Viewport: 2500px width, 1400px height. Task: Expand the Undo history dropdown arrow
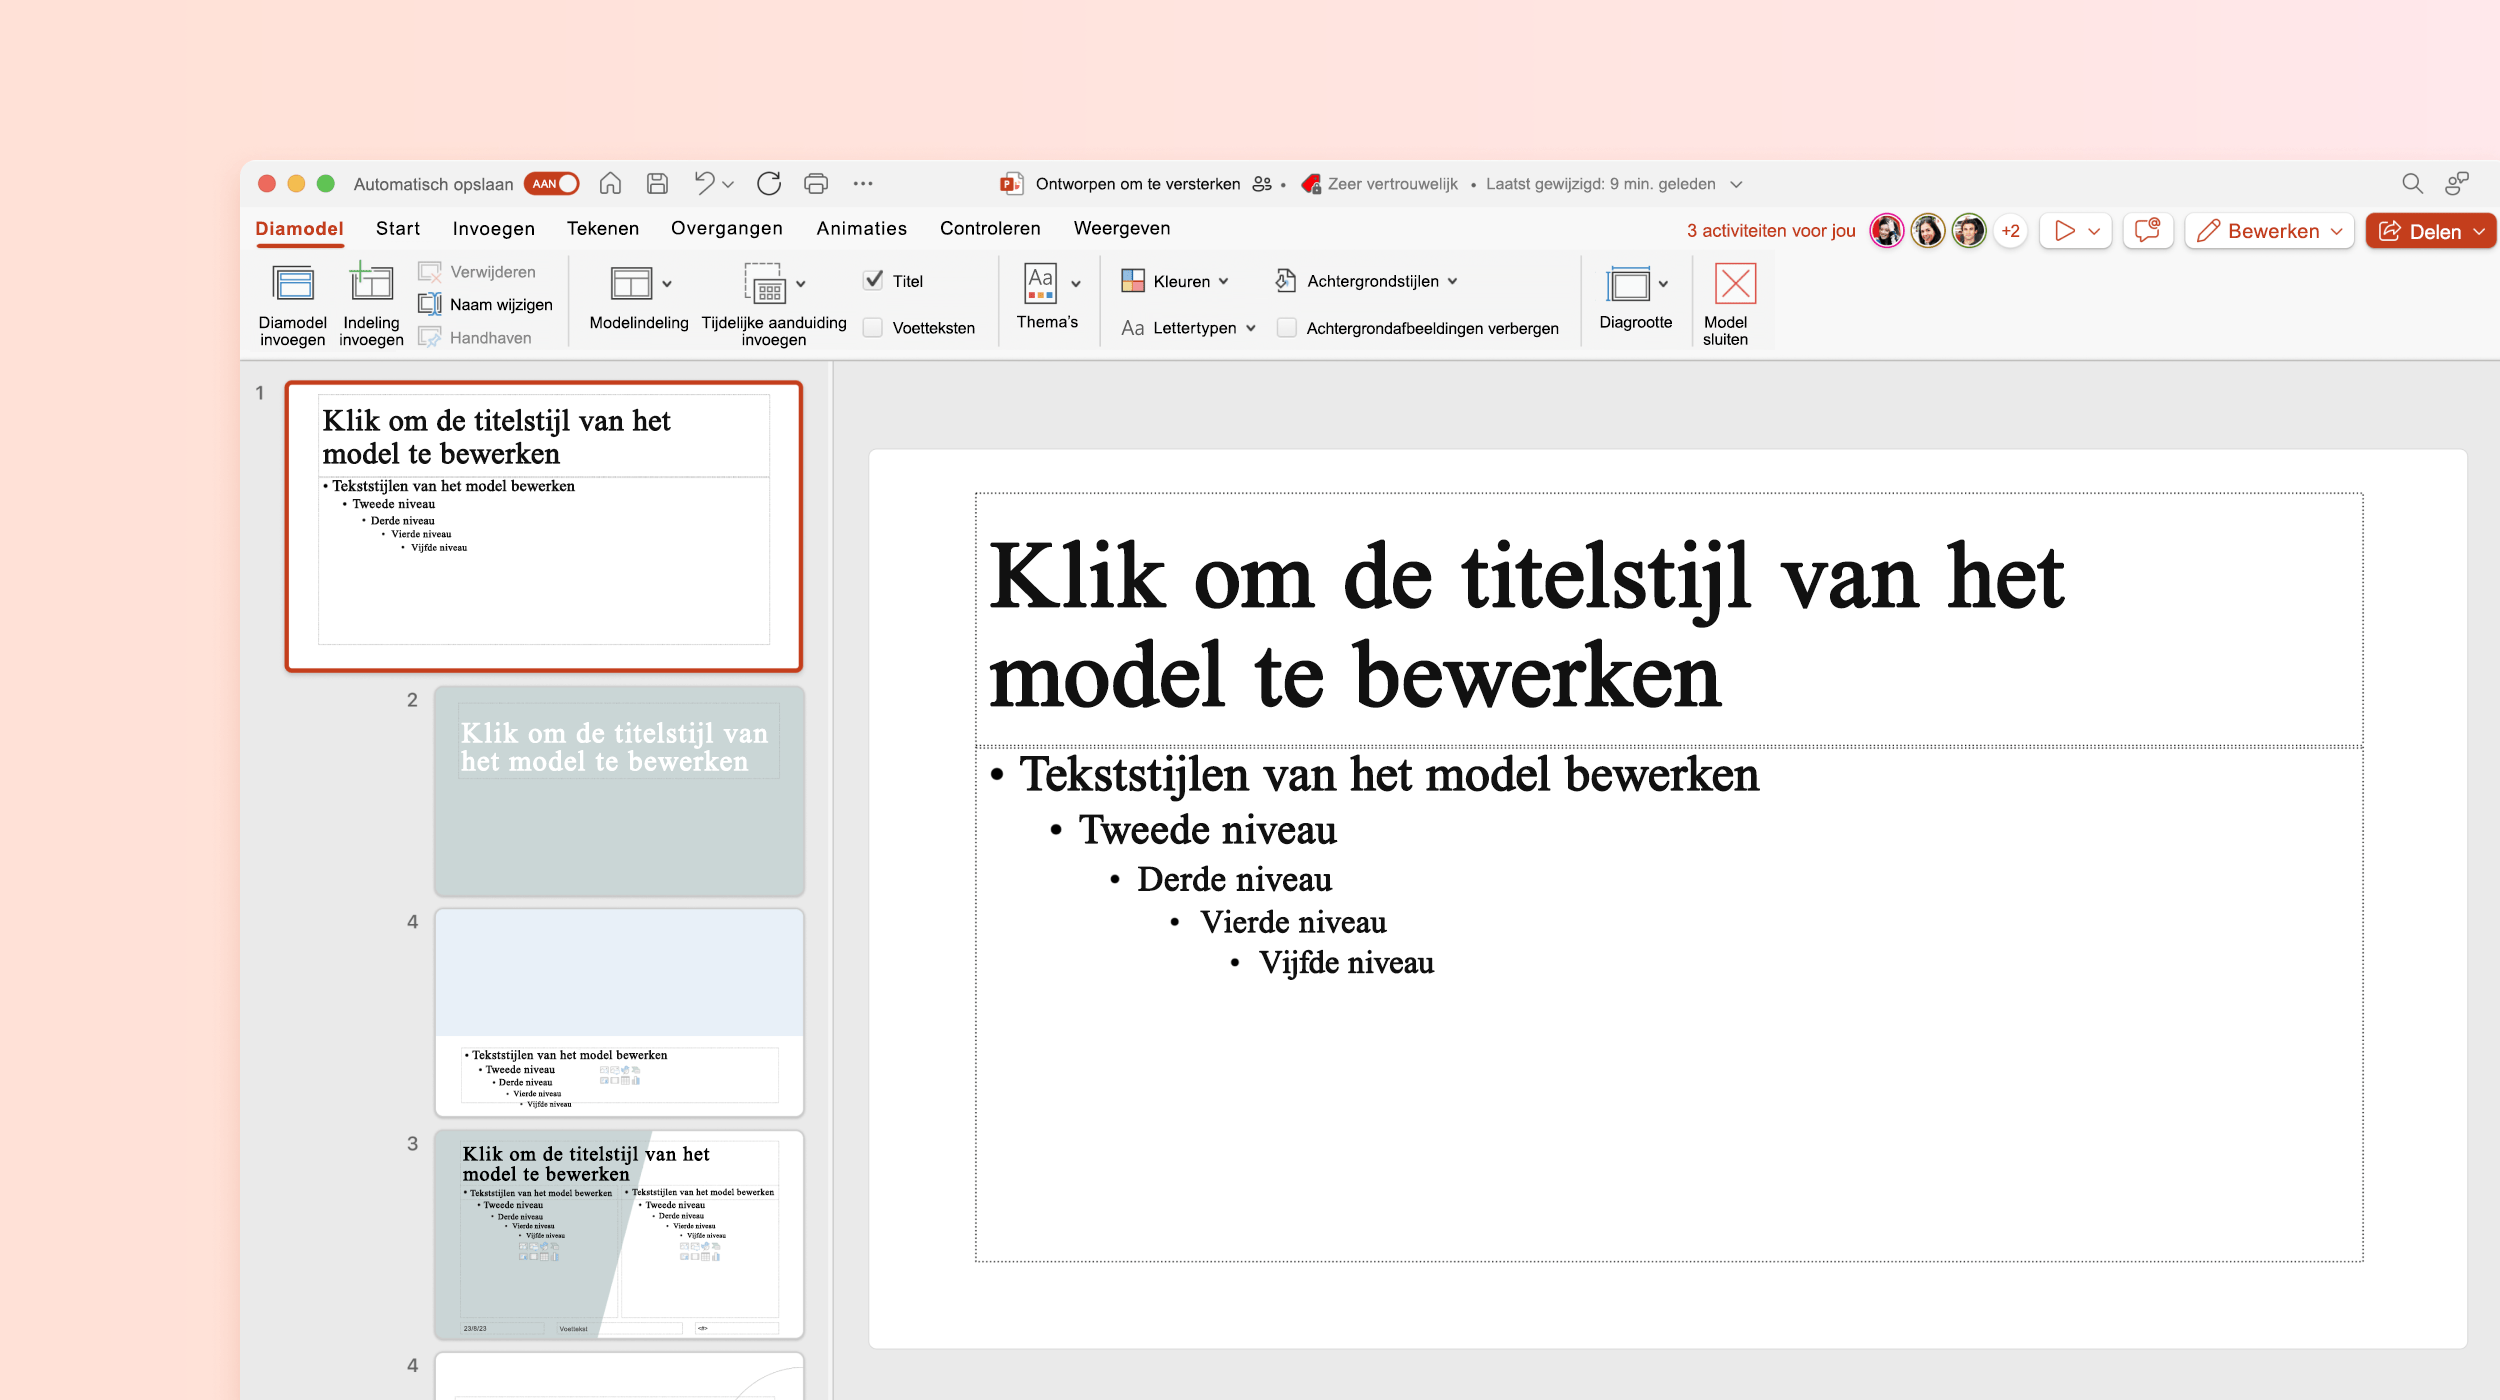[x=728, y=184]
